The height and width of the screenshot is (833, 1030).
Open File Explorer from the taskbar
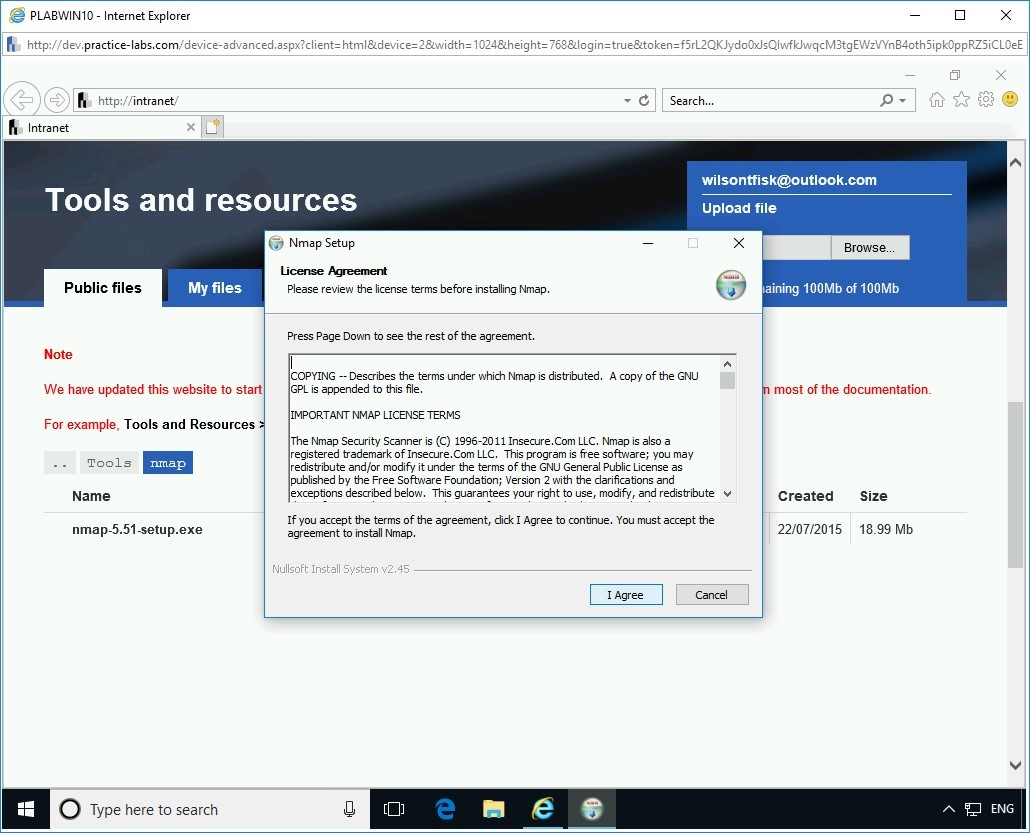tap(493, 809)
